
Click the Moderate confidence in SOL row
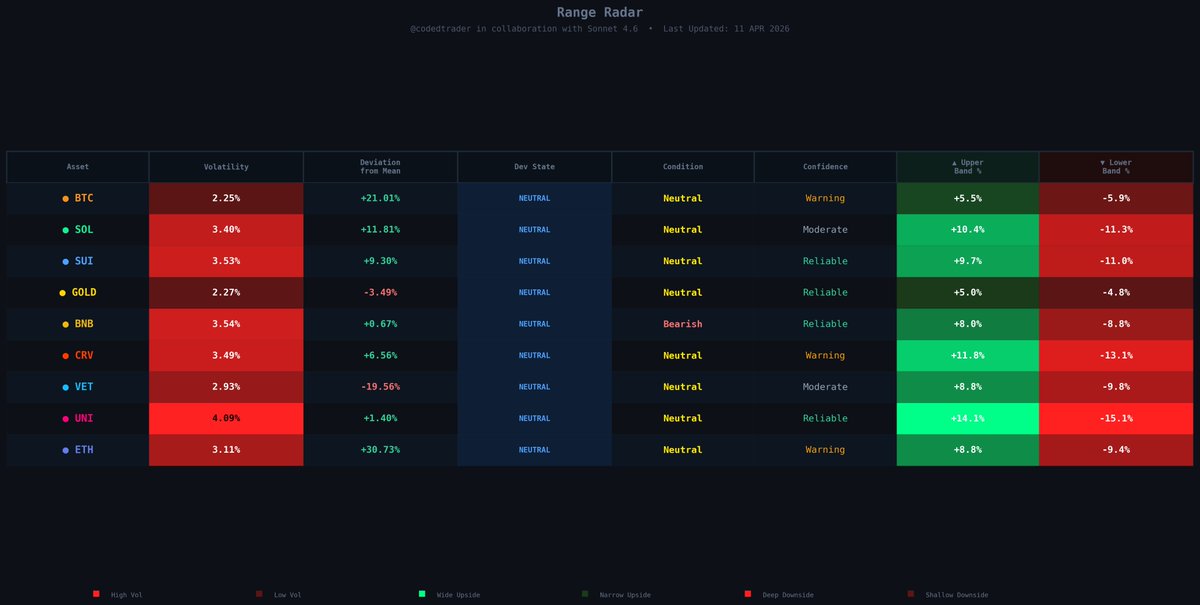[x=825, y=230]
